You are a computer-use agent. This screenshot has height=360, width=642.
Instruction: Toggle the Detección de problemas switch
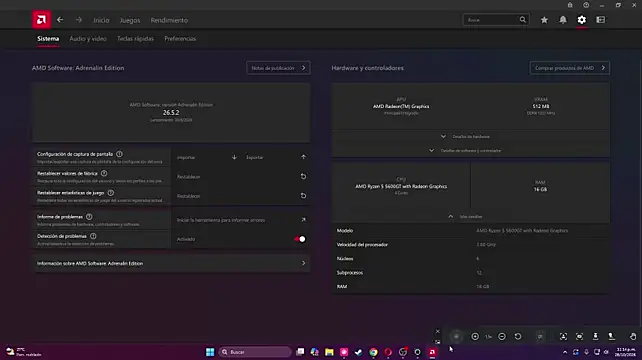pyautogui.click(x=300, y=239)
